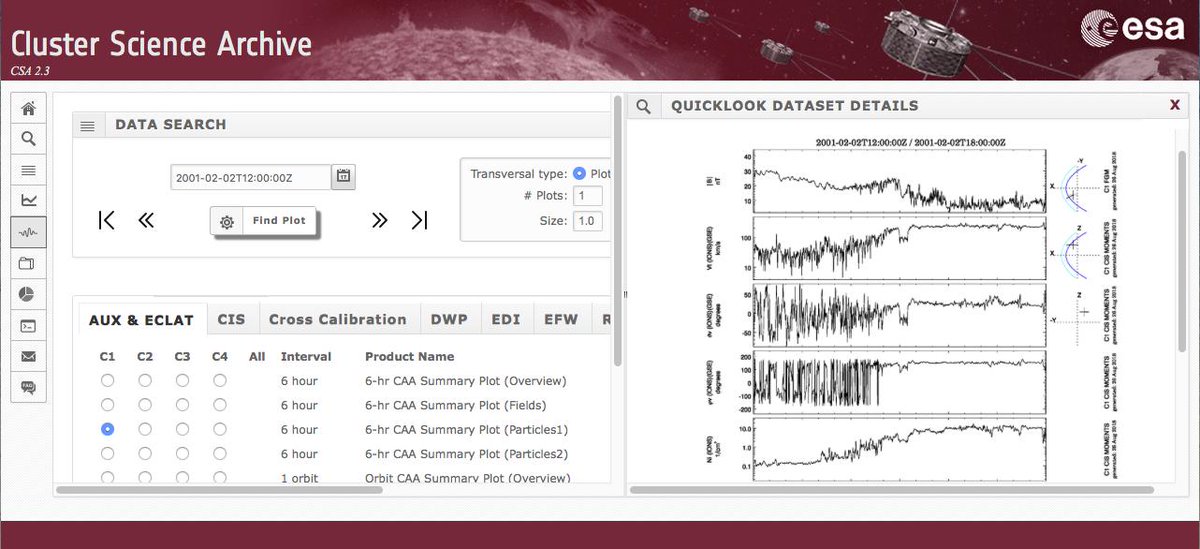Click the # Plots input field
Image resolution: width=1200 pixels, height=549 pixels.
point(587,196)
